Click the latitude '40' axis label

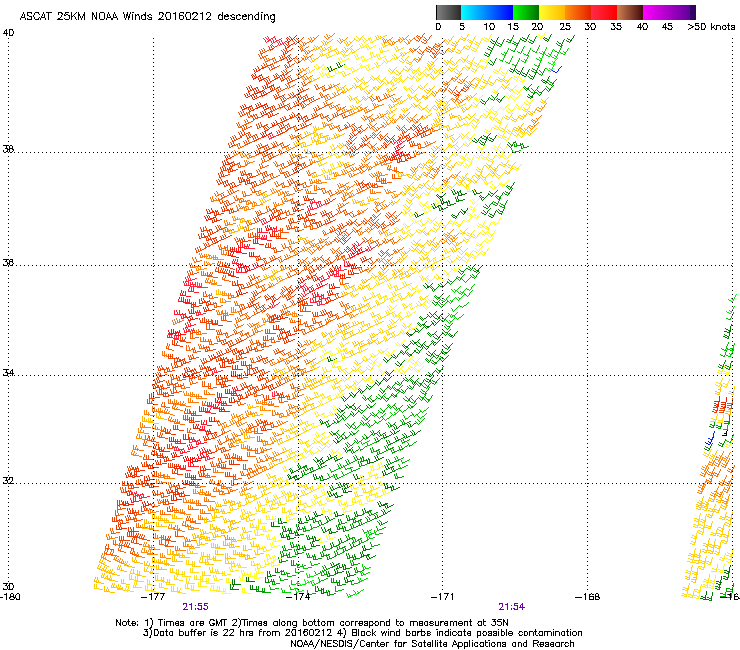click(x=8, y=33)
